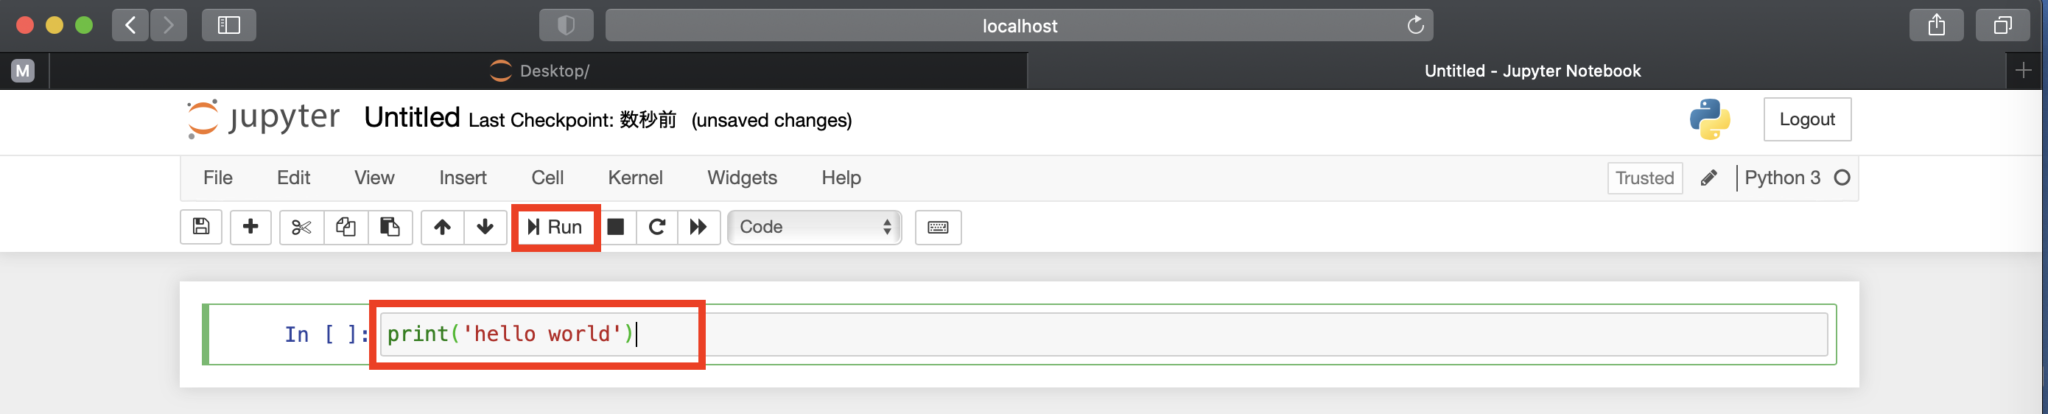This screenshot has height=414, width=2048.
Task: Toggle the Trusted notebook indicator
Action: [x=1644, y=178]
